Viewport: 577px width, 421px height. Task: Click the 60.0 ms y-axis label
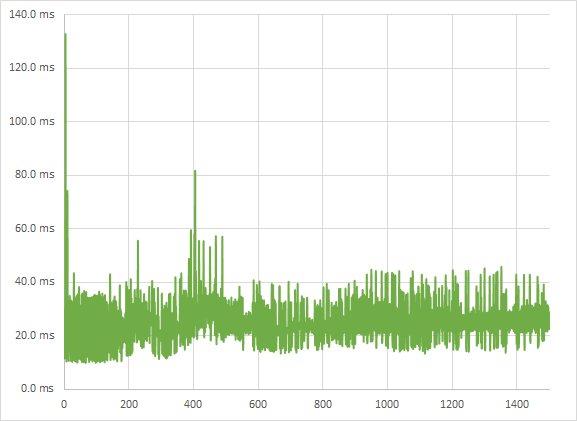point(35,228)
